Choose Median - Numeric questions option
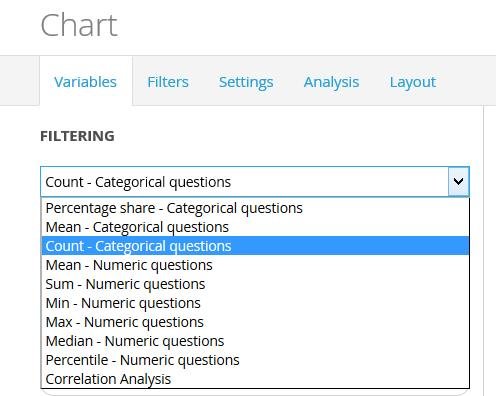 point(255,341)
